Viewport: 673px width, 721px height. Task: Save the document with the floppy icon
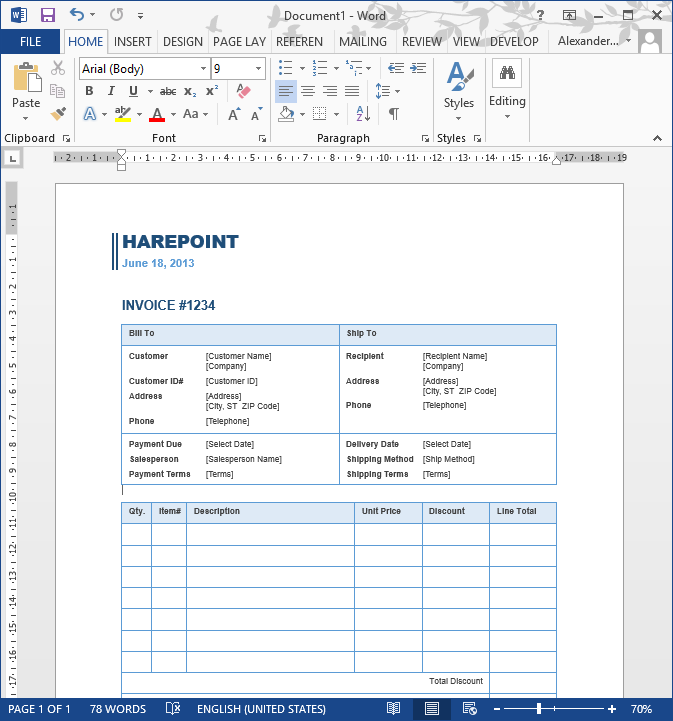coord(47,15)
